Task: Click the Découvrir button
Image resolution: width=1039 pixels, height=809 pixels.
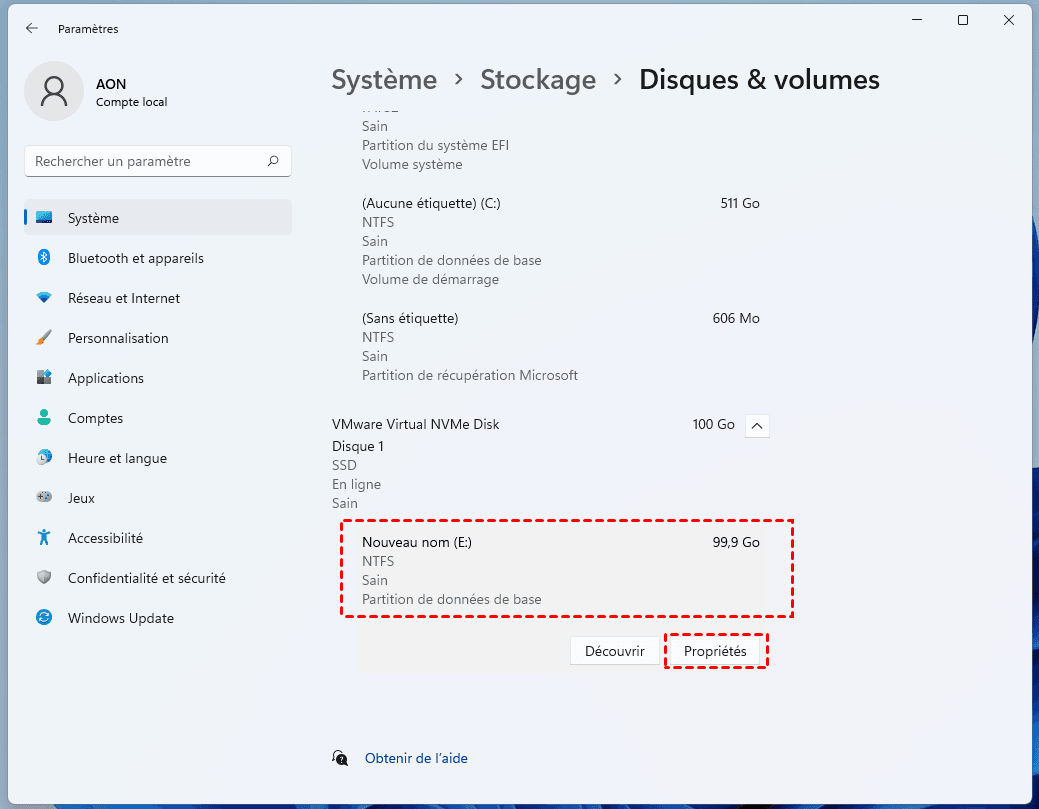Action: pos(614,651)
